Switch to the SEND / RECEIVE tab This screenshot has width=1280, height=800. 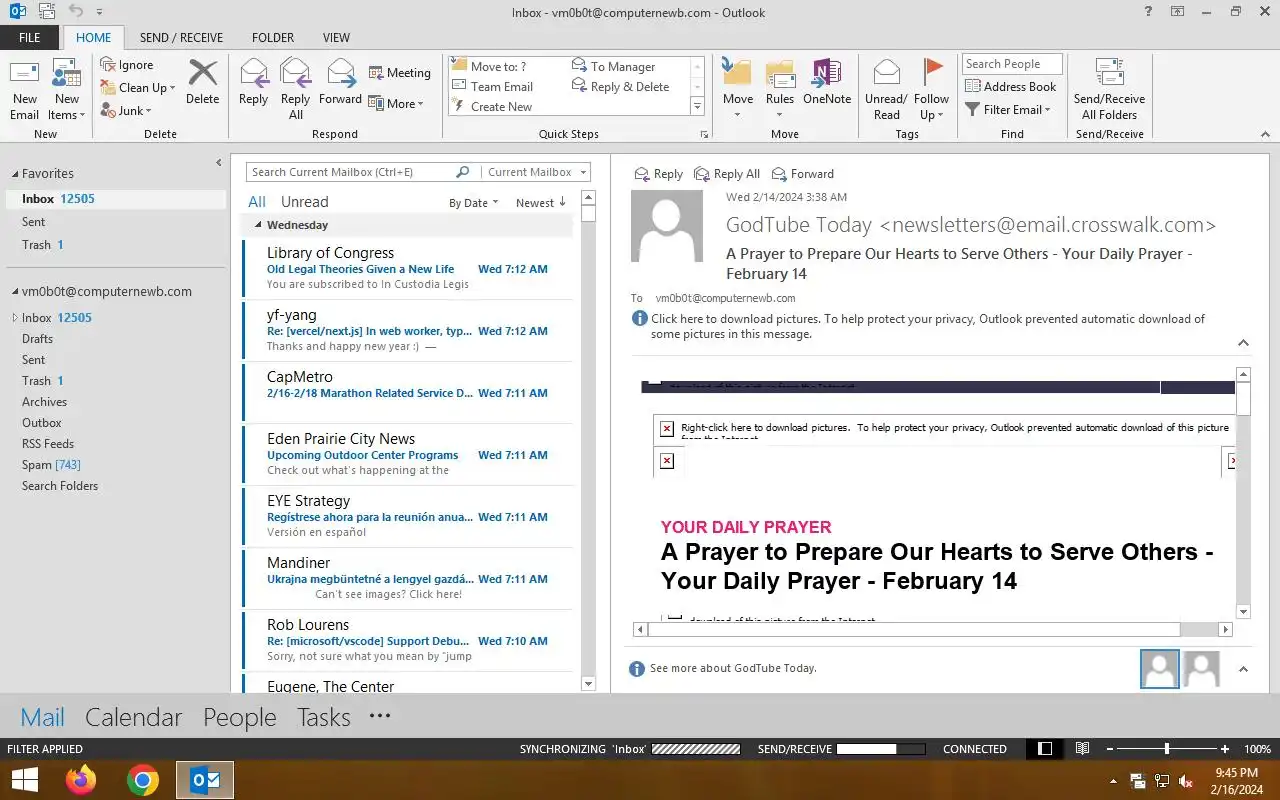click(x=181, y=38)
